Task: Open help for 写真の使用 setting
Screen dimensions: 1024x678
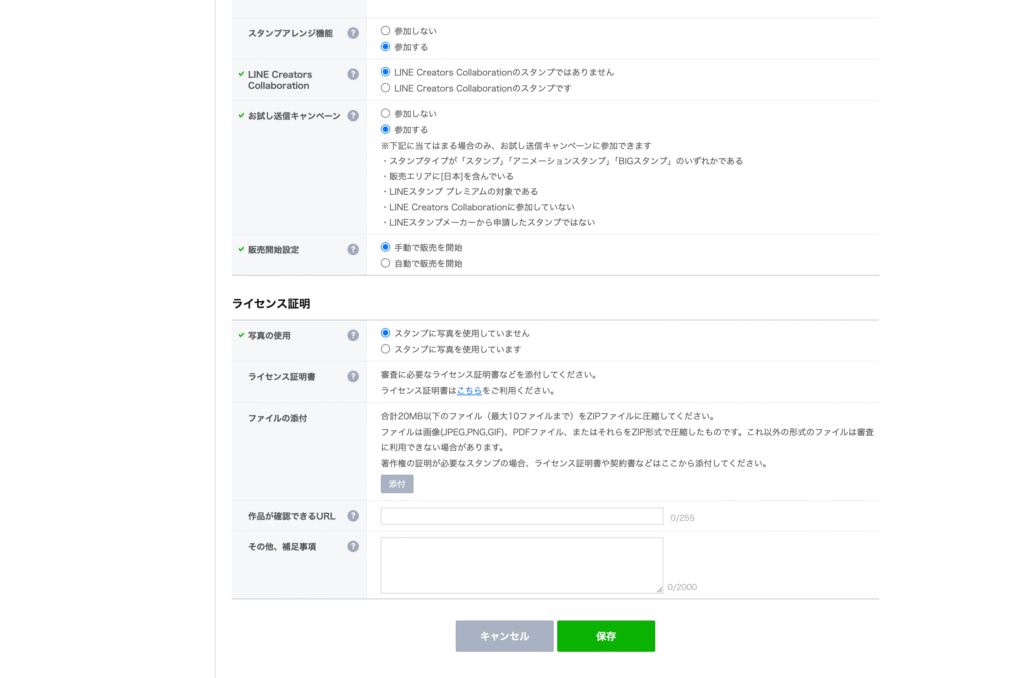Action: (353, 334)
